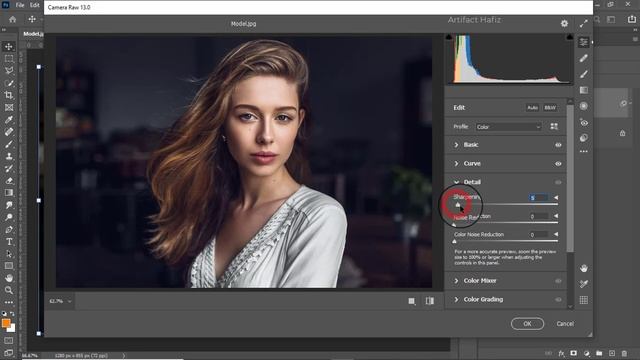Collapse the Detail panel
Image resolution: width=640 pixels, height=360 pixels.
pos(456,182)
